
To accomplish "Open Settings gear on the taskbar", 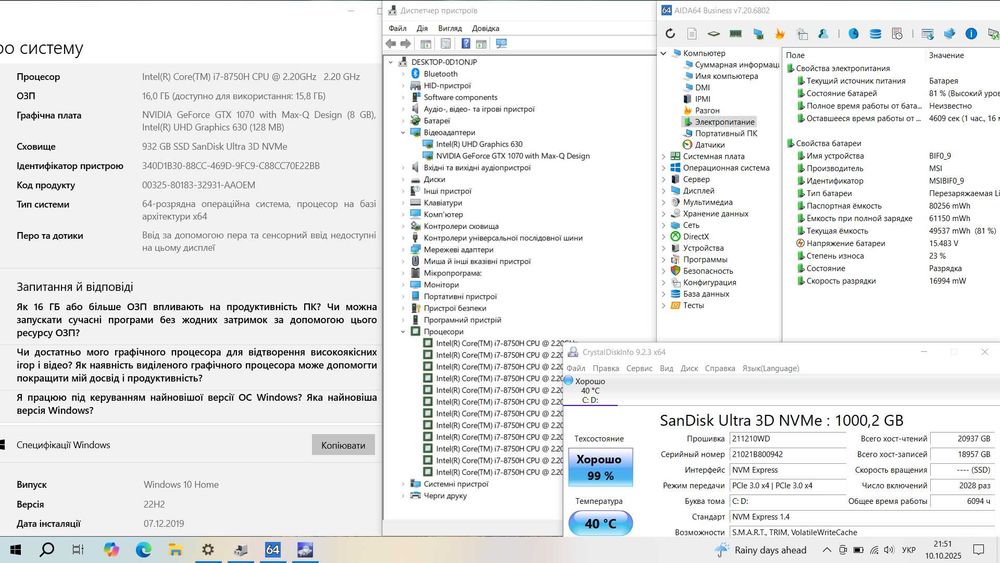I will click(x=208, y=550).
